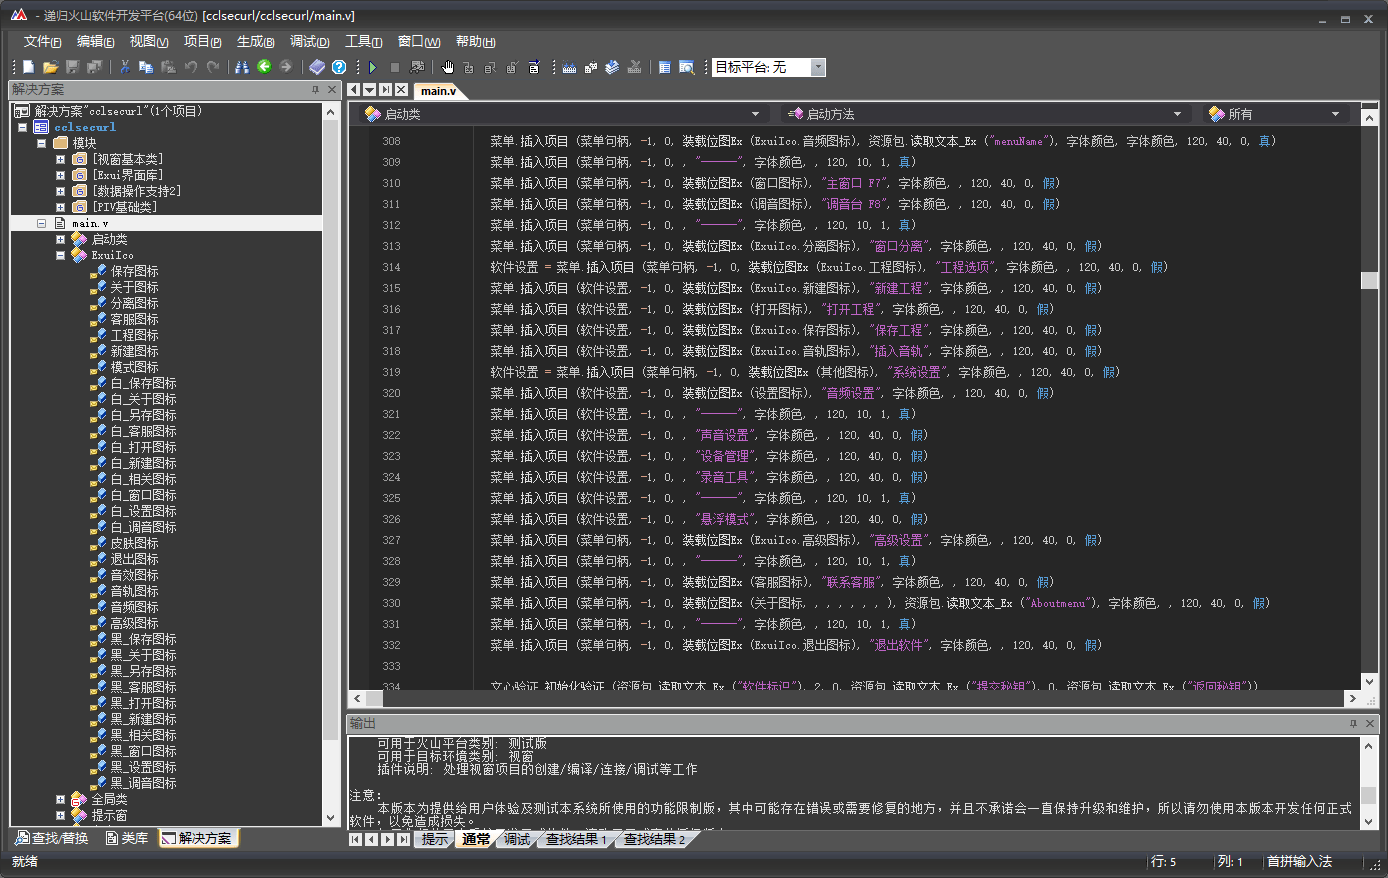Expand the [Exui界面库] module node
Image resolution: width=1388 pixels, height=878 pixels.
(x=60, y=175)
